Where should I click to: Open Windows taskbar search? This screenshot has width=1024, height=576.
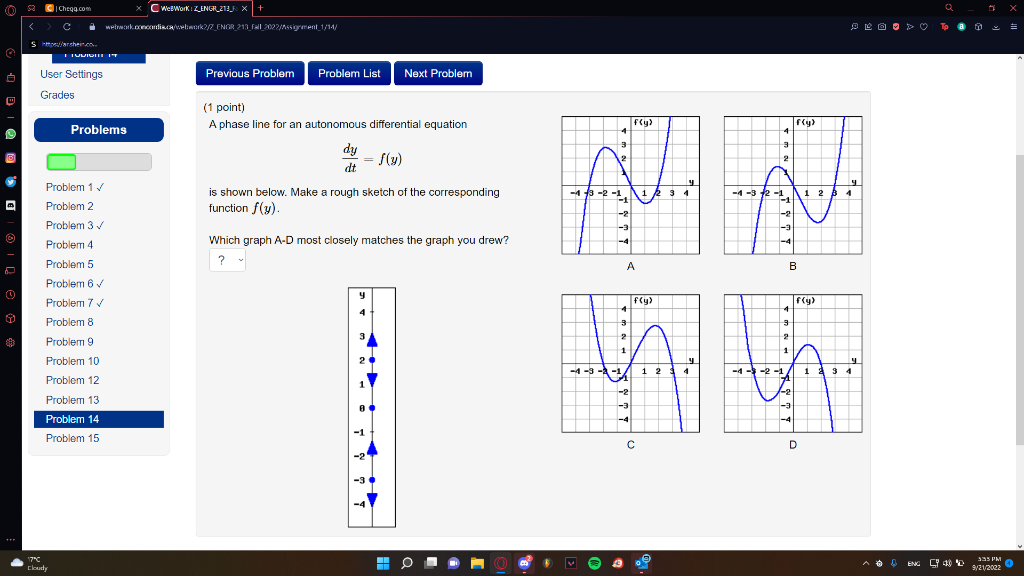click(407, 563)
